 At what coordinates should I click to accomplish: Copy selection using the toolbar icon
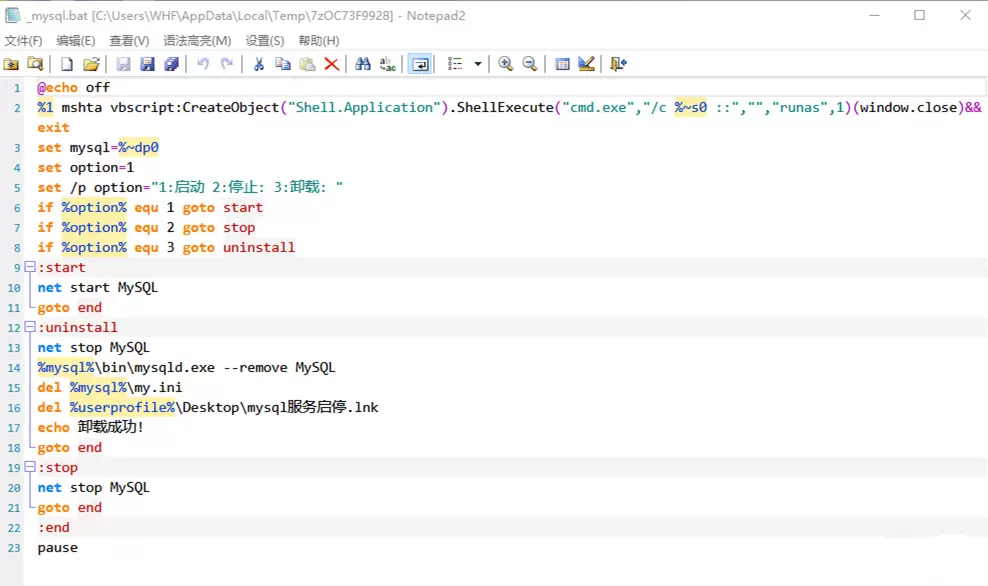(283, 64)
